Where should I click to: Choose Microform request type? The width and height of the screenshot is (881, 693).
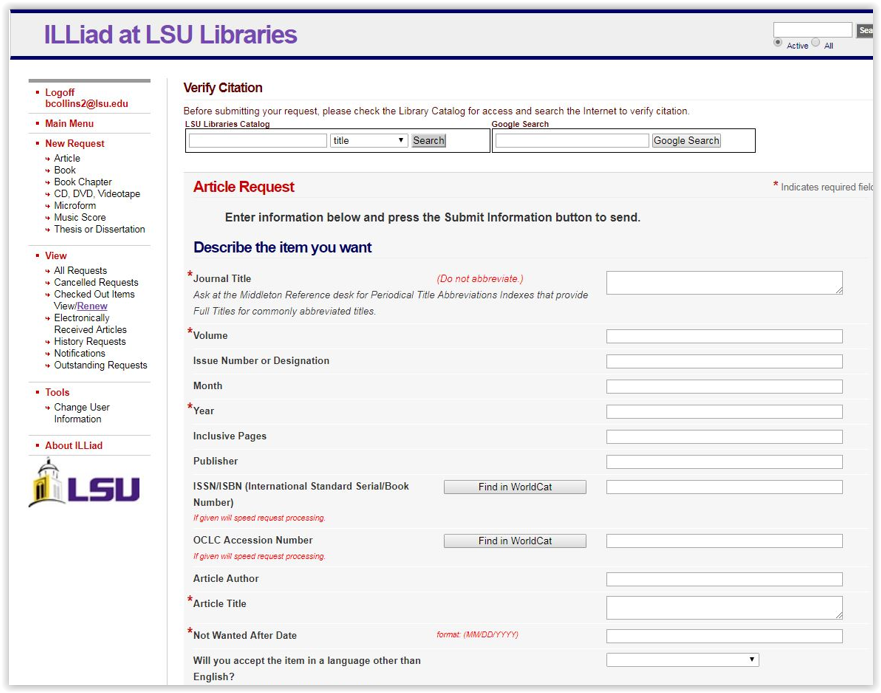pyautogui.click(x=75, y=206)
